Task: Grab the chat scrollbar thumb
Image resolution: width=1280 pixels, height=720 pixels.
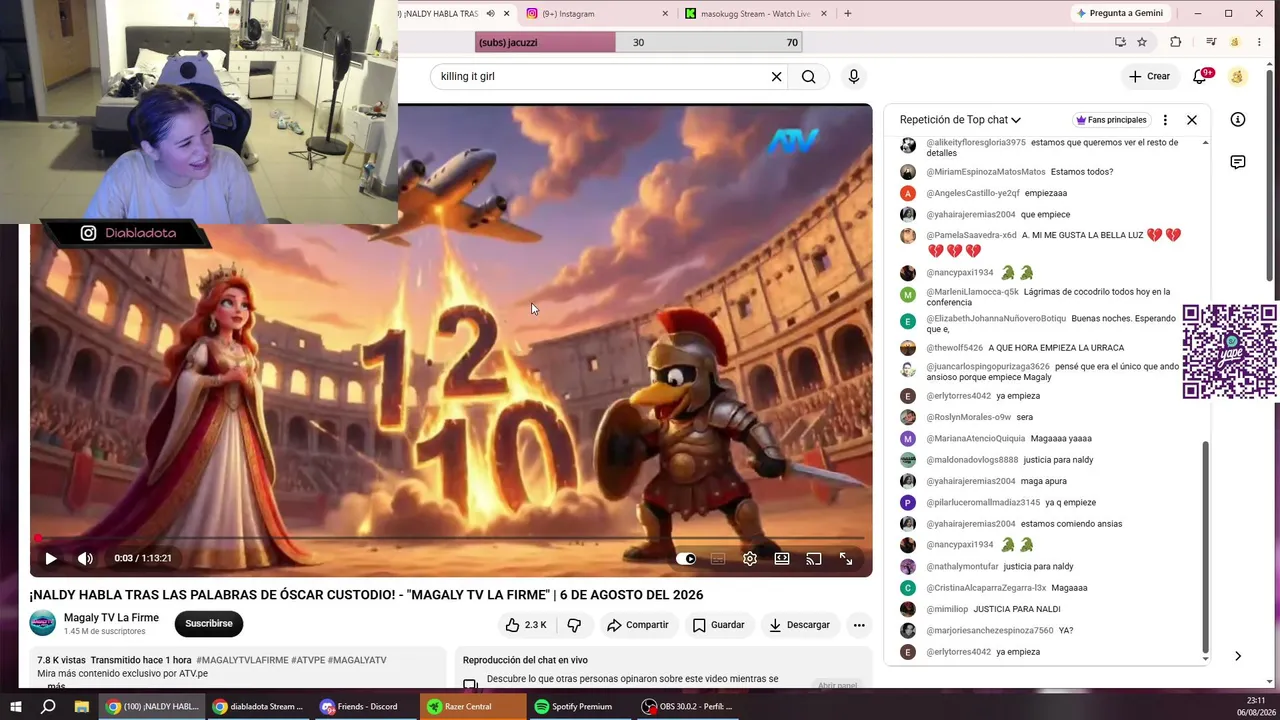Action: [1205, 546]
